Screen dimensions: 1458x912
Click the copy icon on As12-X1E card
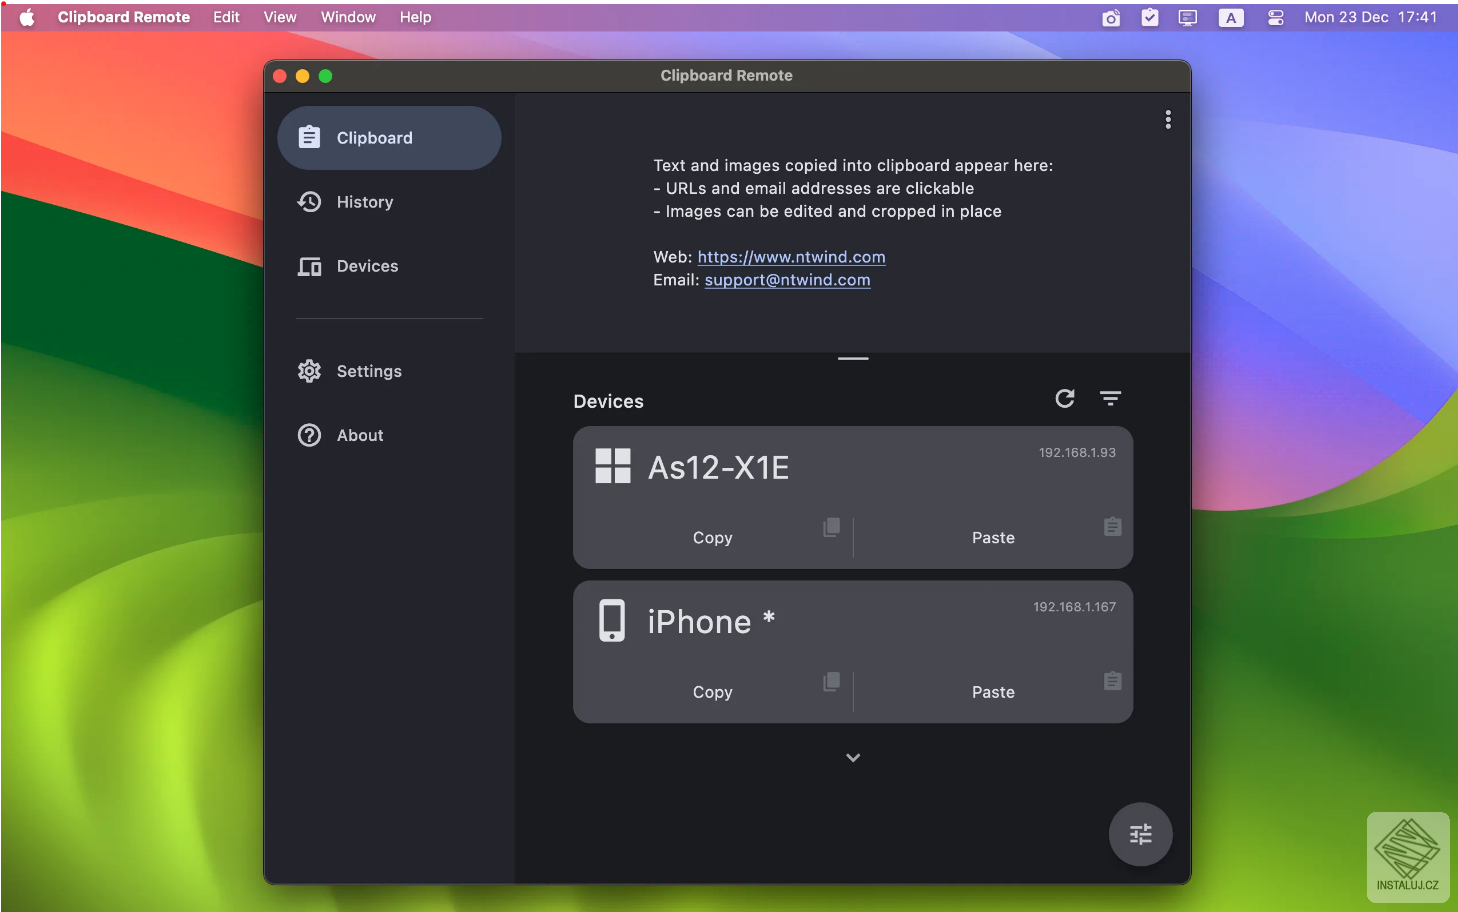pyautogui.click(x=831, y=527)
